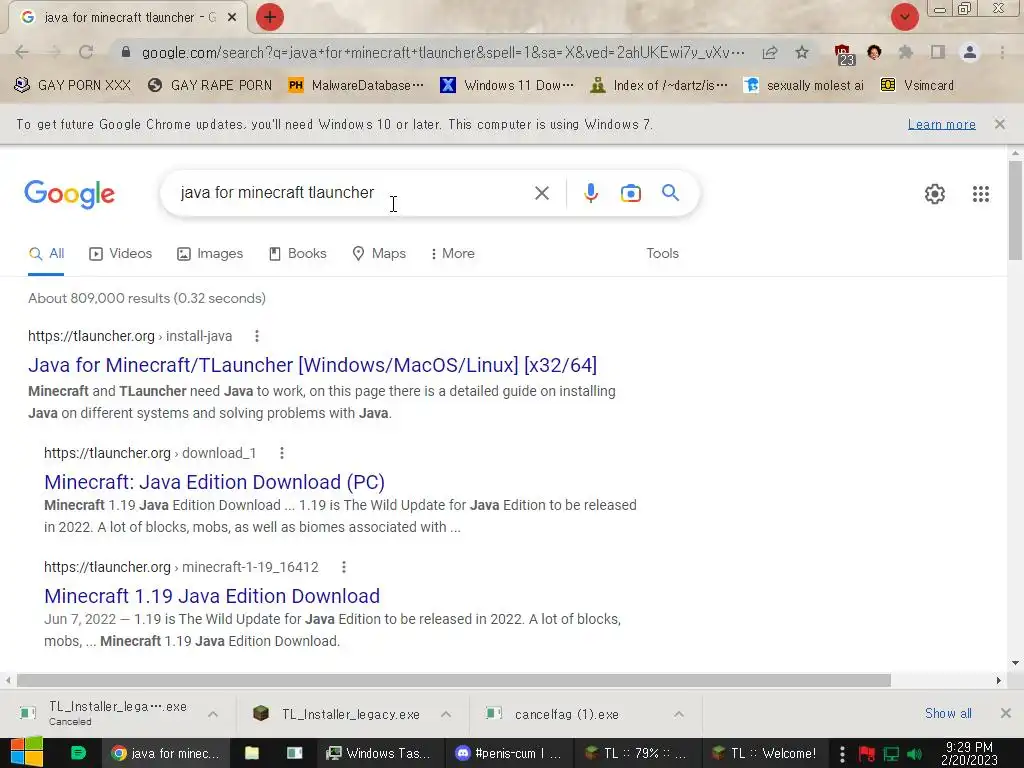Image resolution: width=1024 pixels, height=768 pixels.
Task: Open the Google apps grid
Action: (980, 194)
